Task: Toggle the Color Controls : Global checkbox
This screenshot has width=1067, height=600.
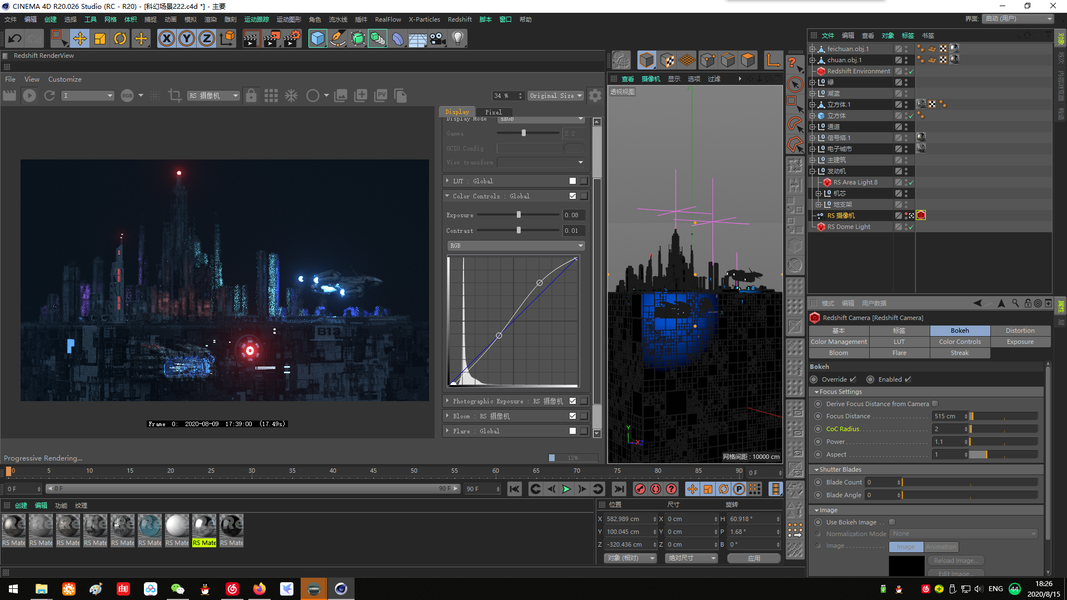Action: click(x=572, y=196)
